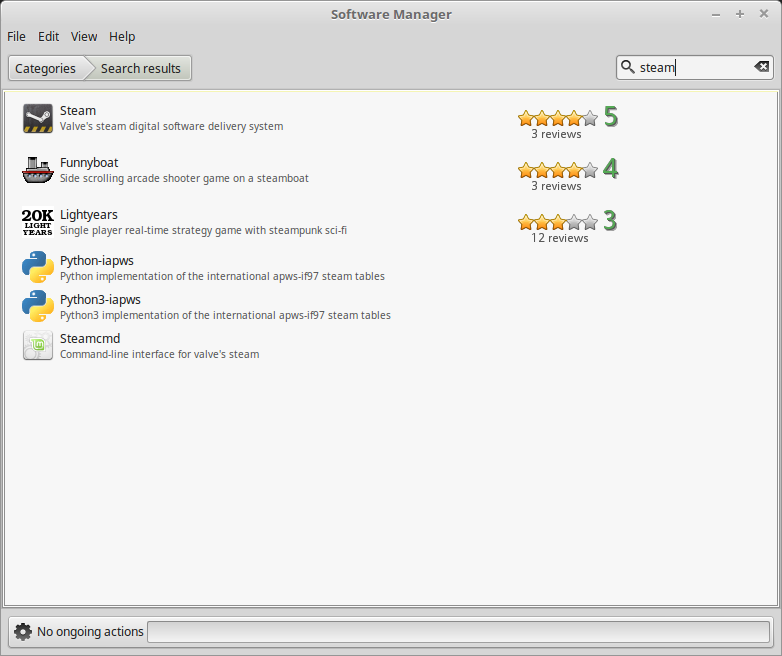782x656 pixels.
Task: Focus the steam search input field
Action: (694, 67)
